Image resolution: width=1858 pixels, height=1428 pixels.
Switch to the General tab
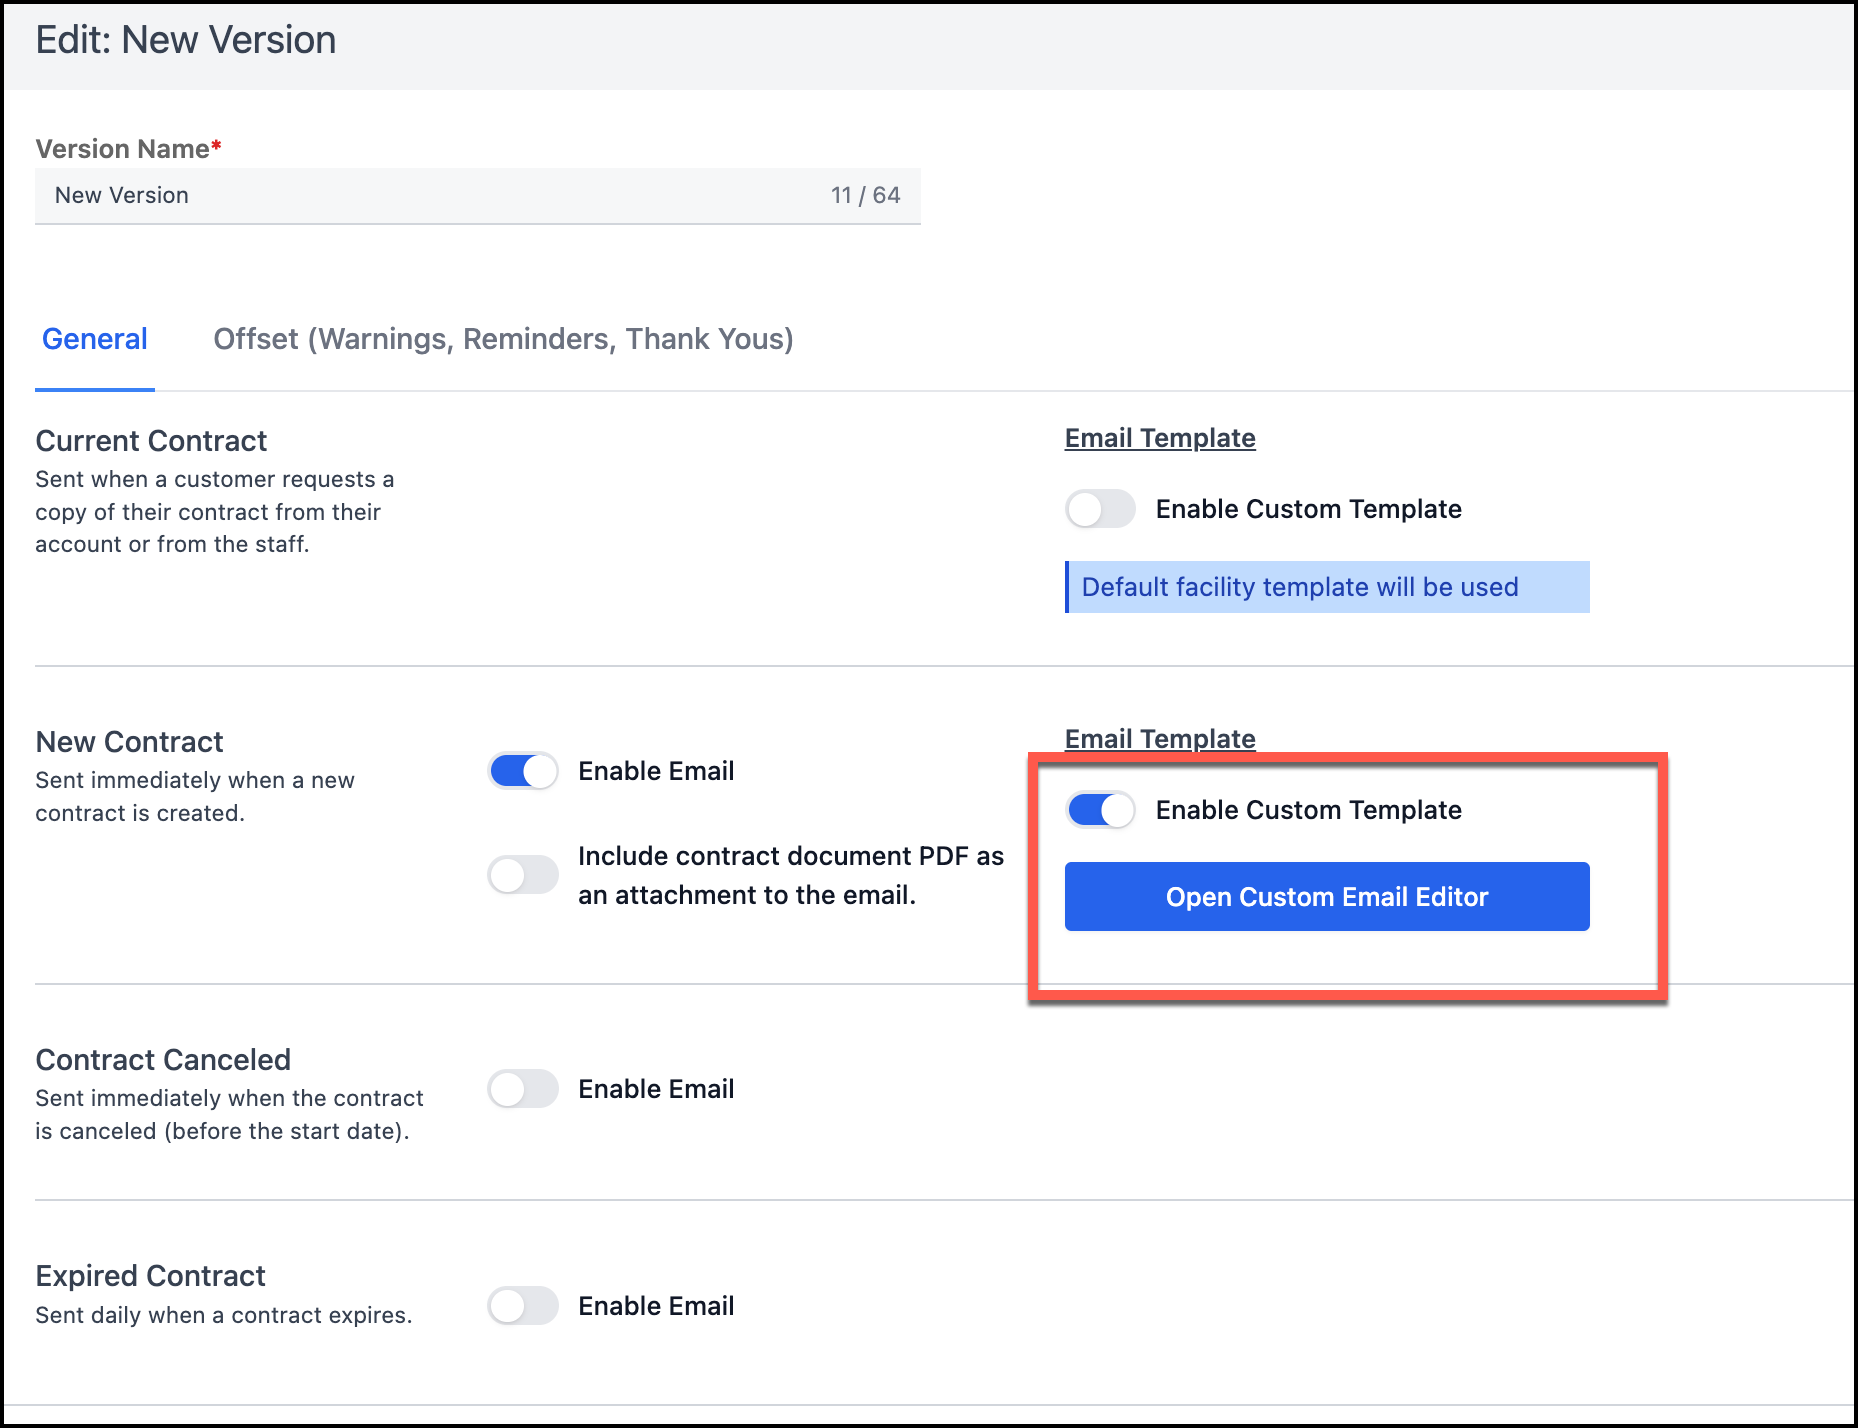[x=95, y=339]
